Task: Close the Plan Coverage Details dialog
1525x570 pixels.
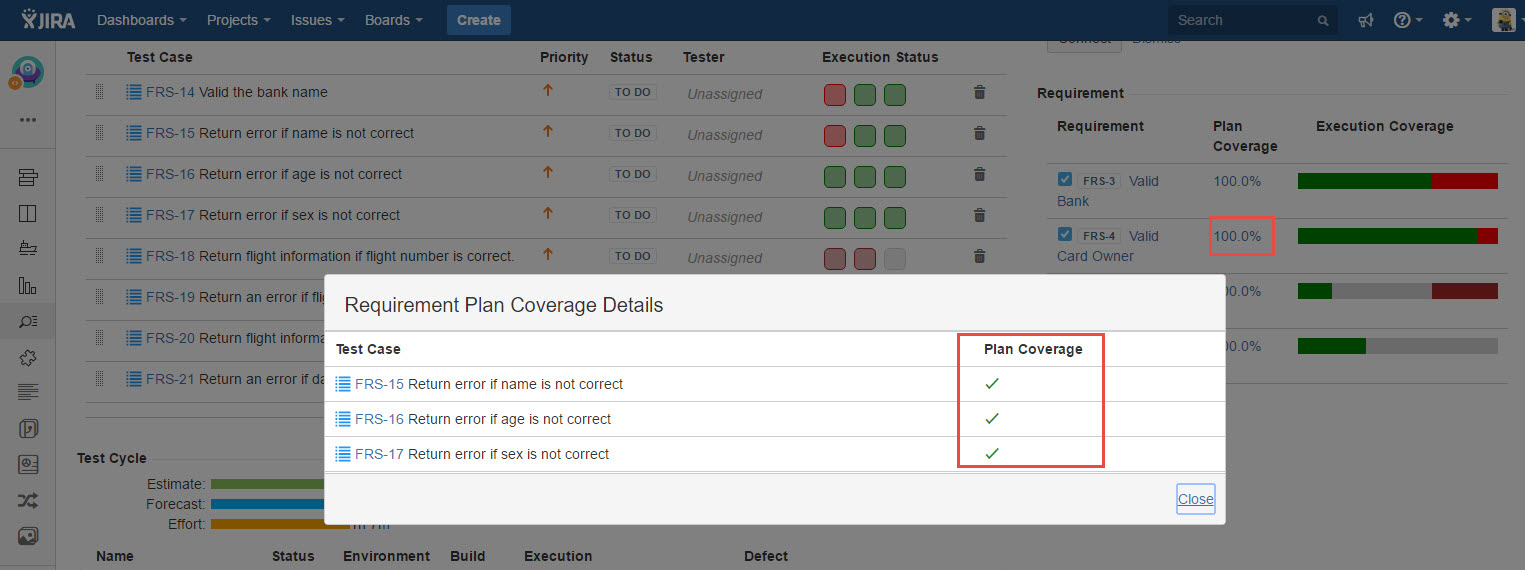Action: point(1195,499)
